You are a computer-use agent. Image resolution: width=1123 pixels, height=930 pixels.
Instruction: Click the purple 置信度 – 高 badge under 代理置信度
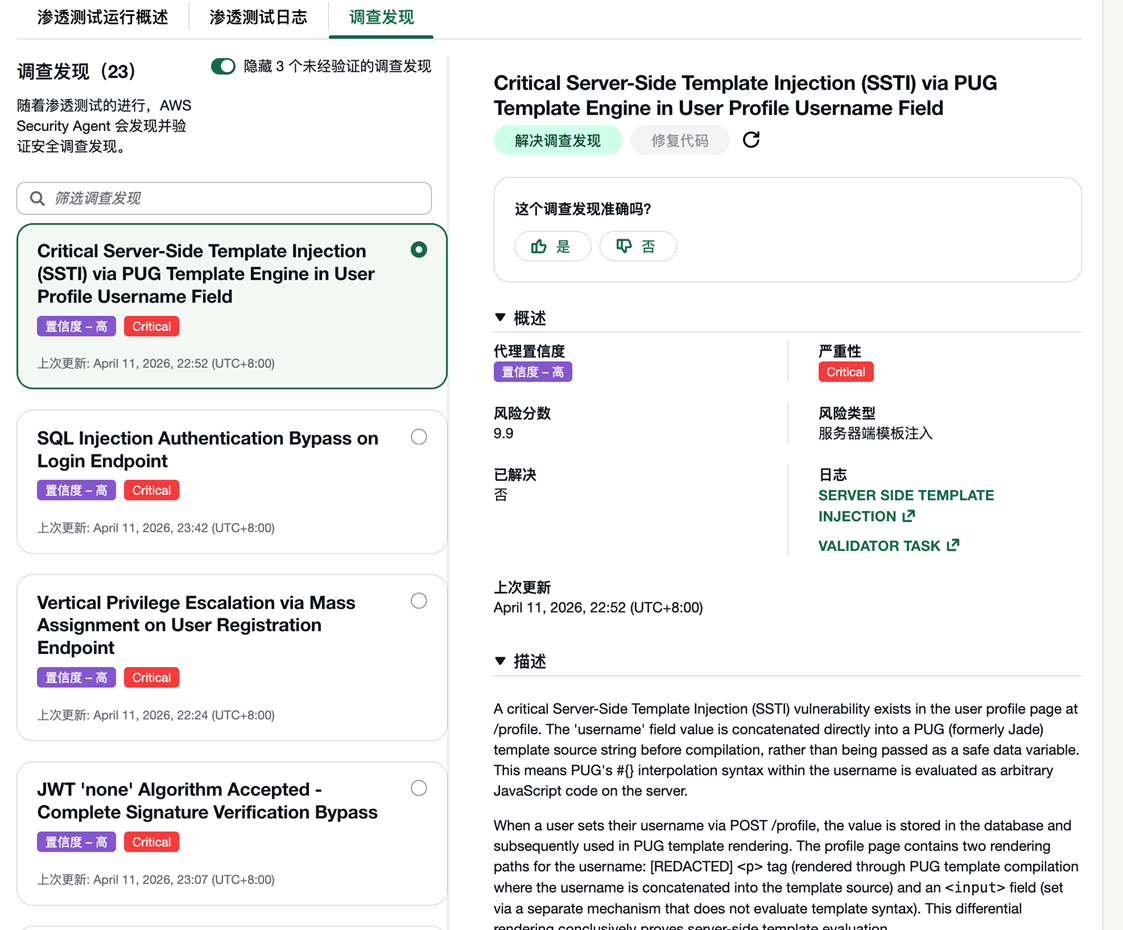tap(533, 372)
